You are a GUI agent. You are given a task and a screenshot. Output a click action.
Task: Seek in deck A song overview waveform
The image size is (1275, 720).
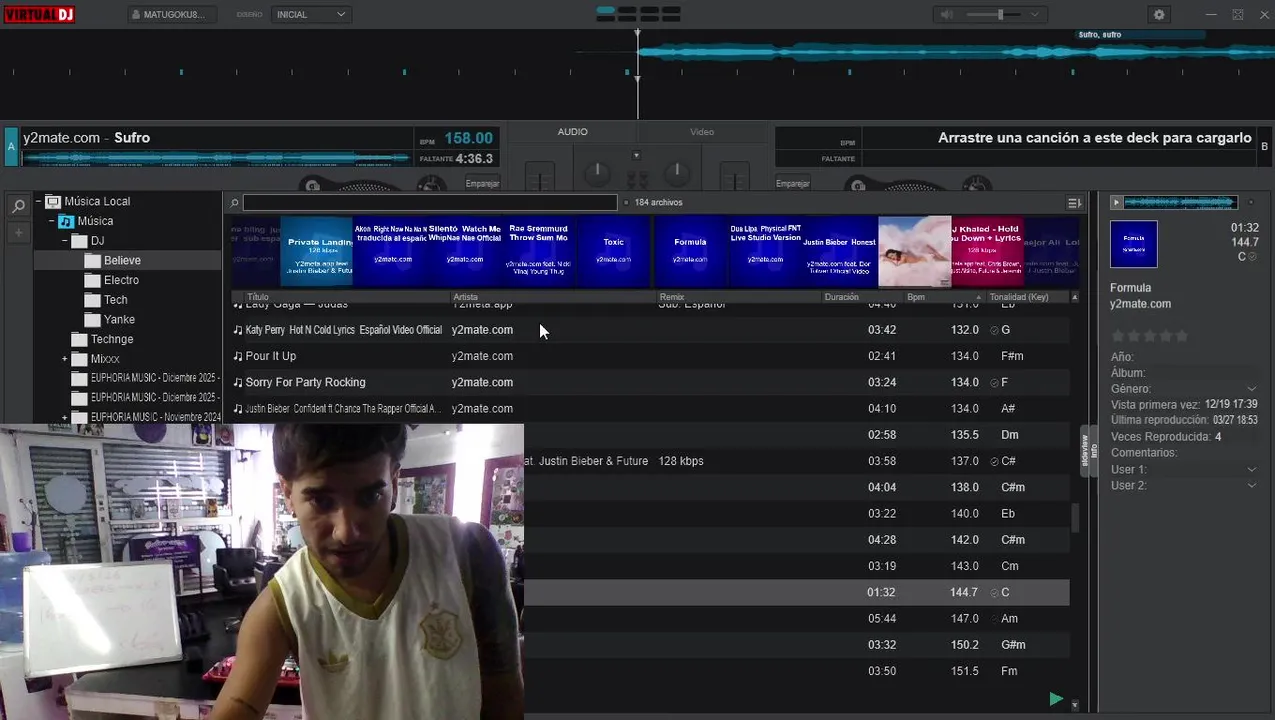pos(216,158)
